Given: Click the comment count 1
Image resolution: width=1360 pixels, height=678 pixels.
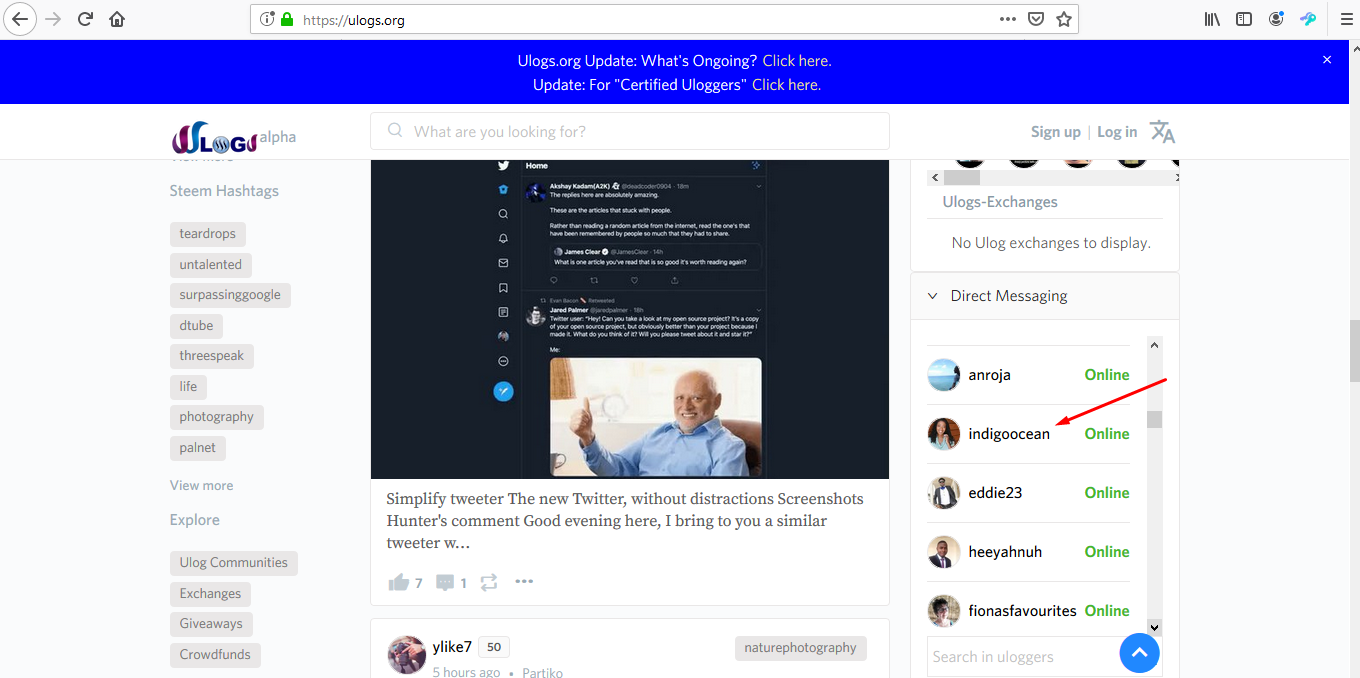Looking at the screenshot, I should 464,583.
